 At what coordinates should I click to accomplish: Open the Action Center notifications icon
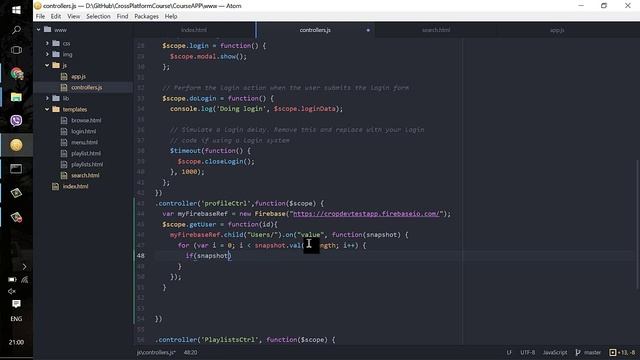click(16, 304)
